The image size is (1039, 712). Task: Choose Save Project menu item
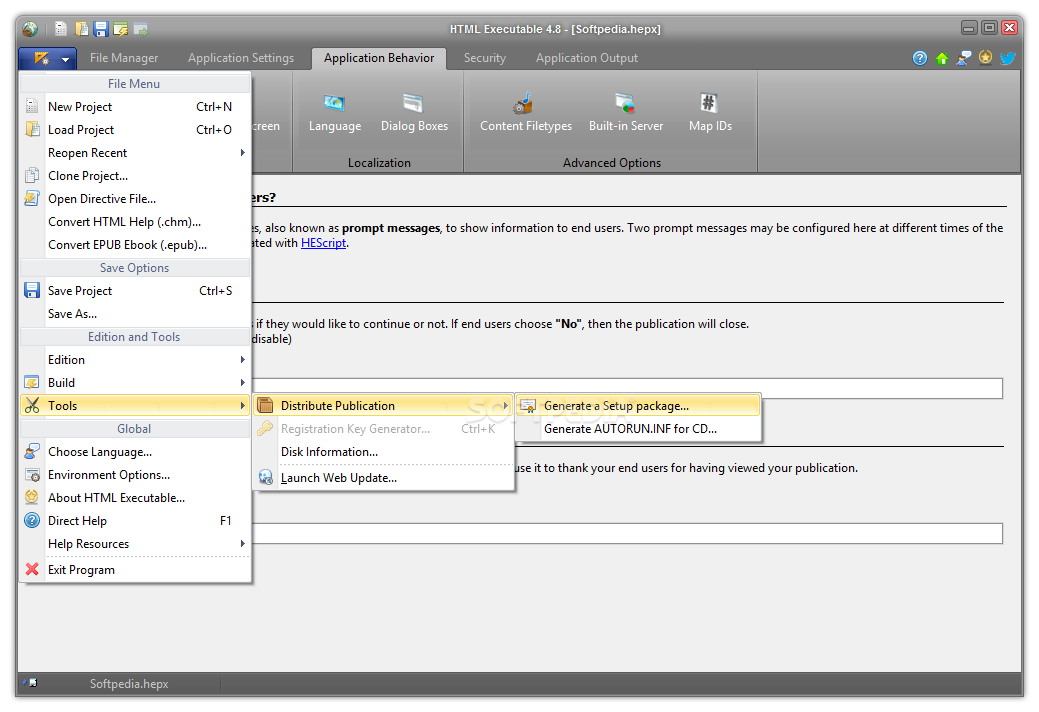pos(135,291)
